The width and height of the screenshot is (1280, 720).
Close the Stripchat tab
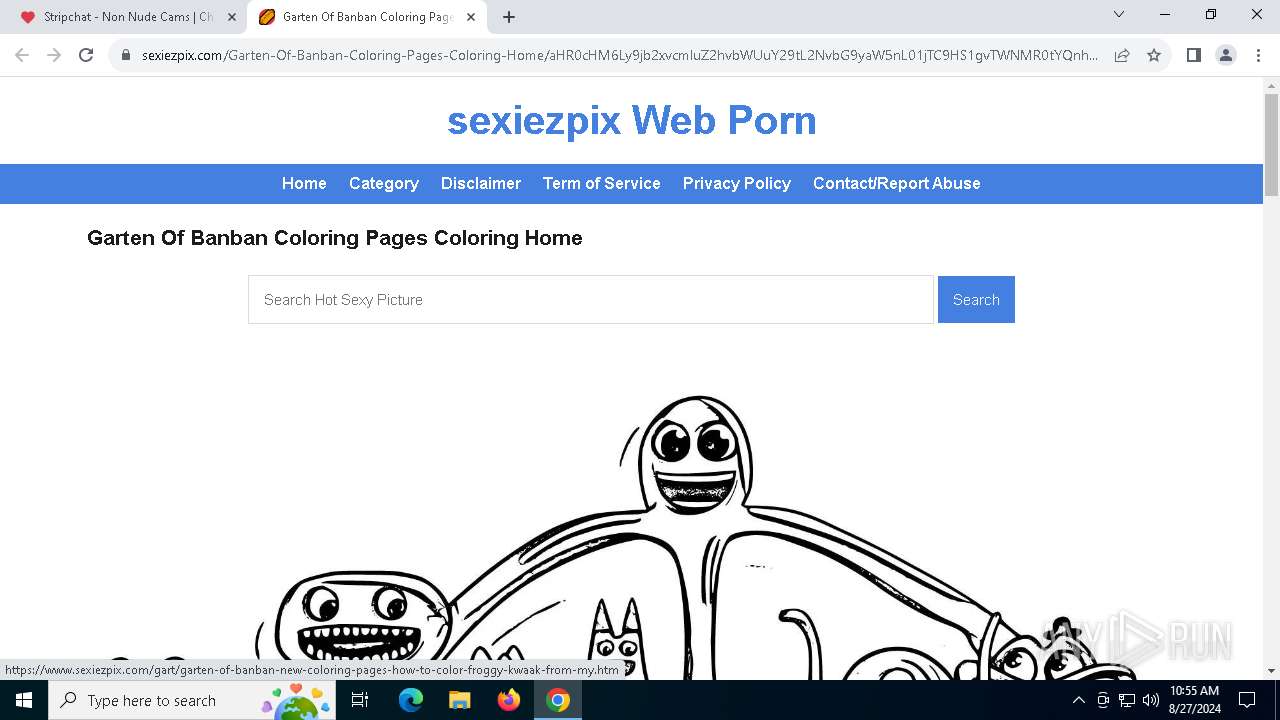point(232,17)
